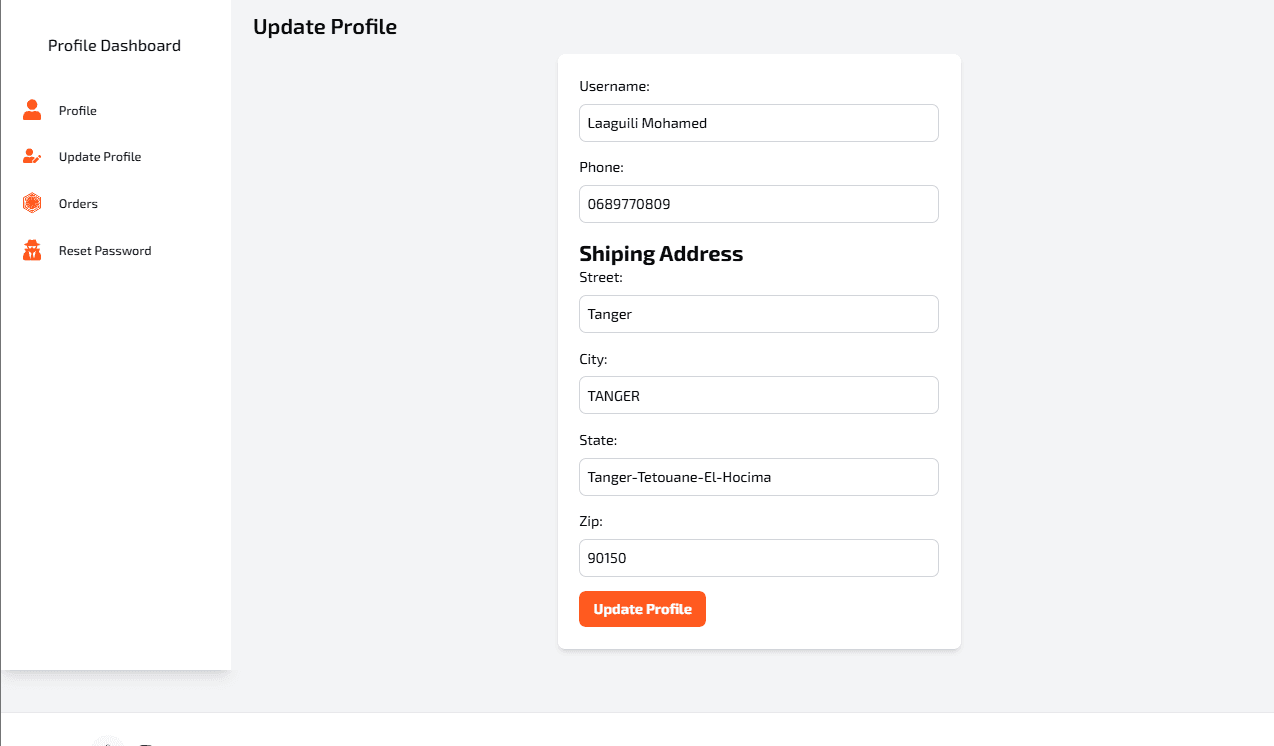Focus the City field containing TANGER
Viewport: 1274px width, 746px height.
758,395
